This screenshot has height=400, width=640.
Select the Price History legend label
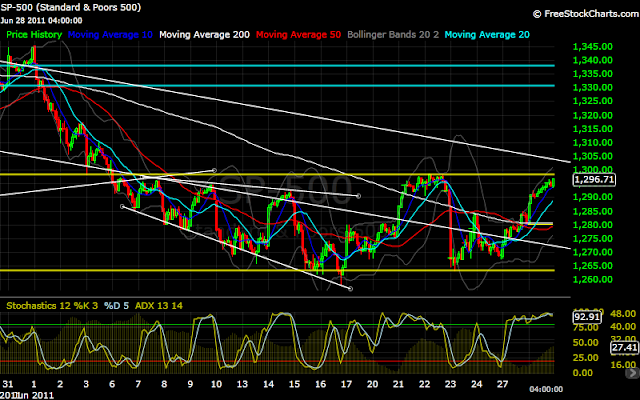pos(34,35)
